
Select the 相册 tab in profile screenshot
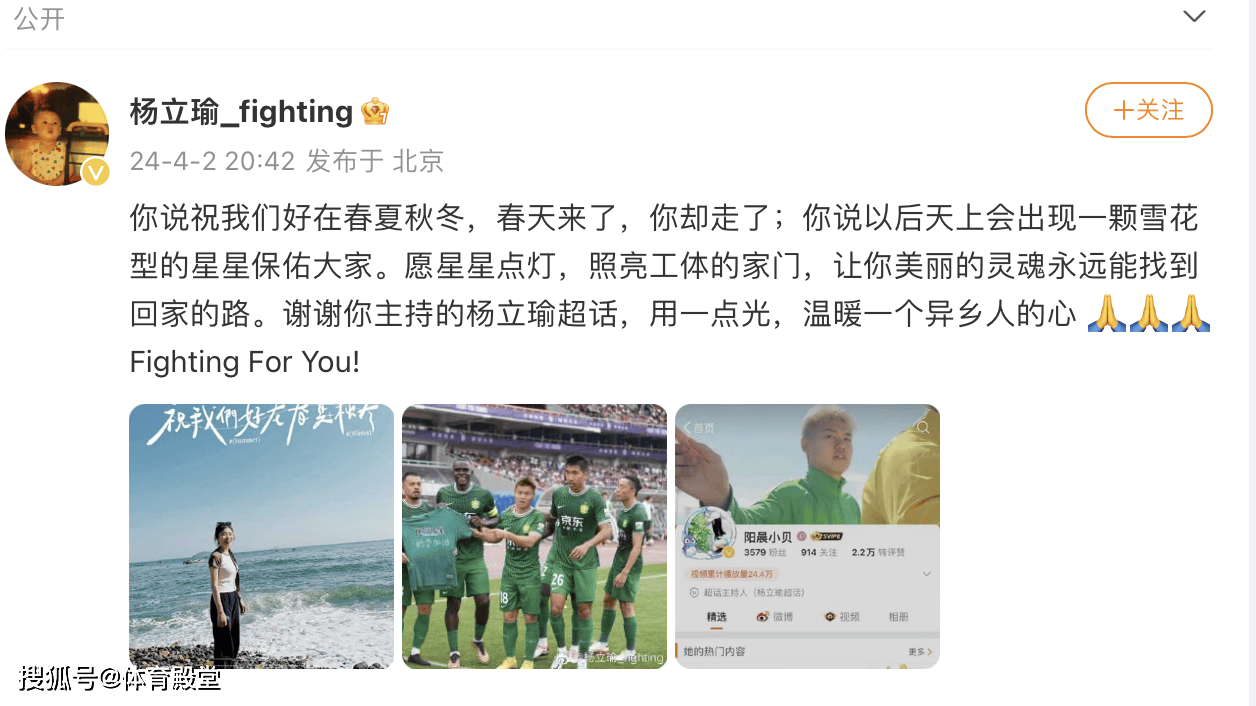tap(899, 617)
